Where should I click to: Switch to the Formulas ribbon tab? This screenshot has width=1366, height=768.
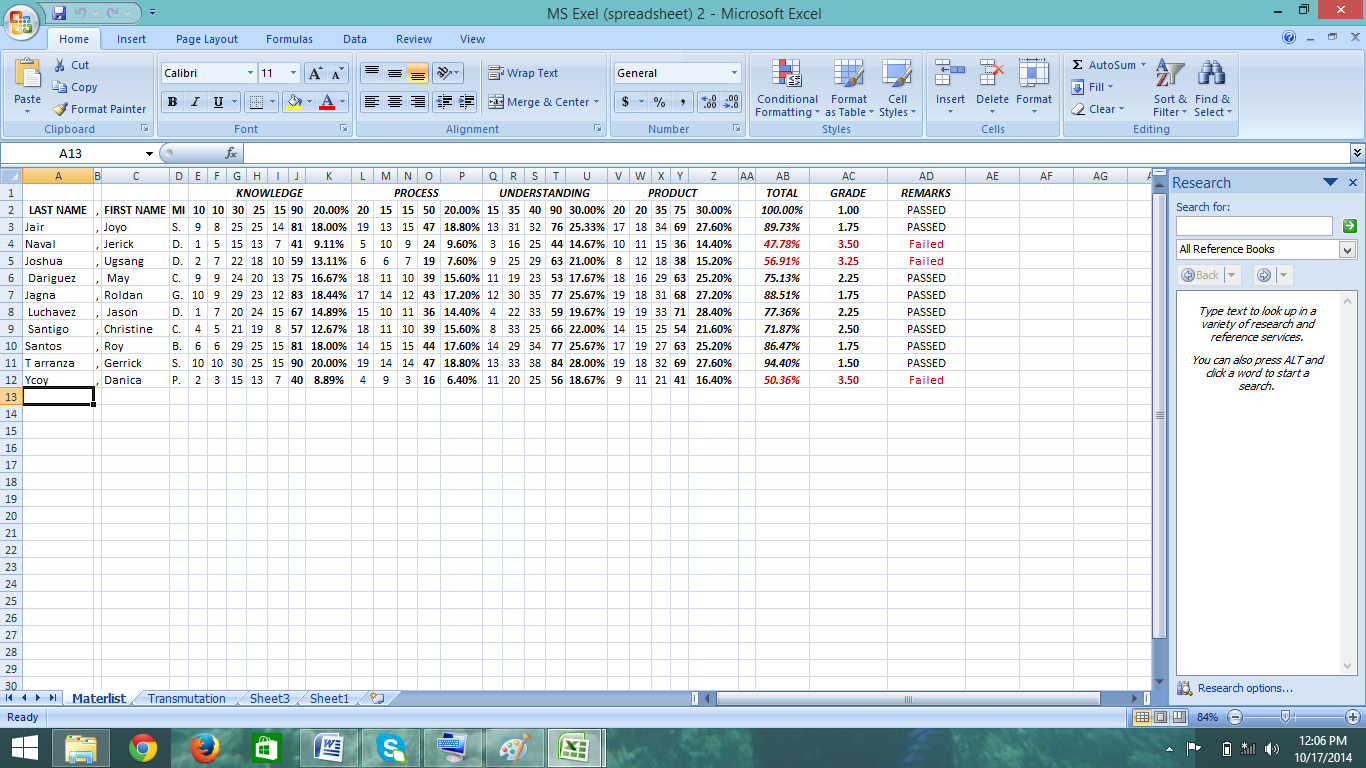[289, 38]
